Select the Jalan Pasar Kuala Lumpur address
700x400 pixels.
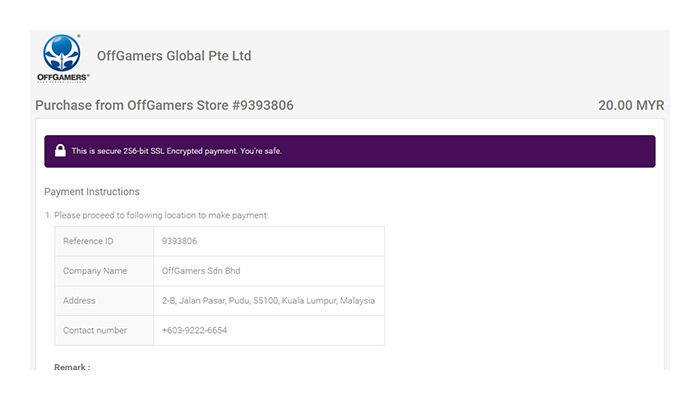click(268, 301)
